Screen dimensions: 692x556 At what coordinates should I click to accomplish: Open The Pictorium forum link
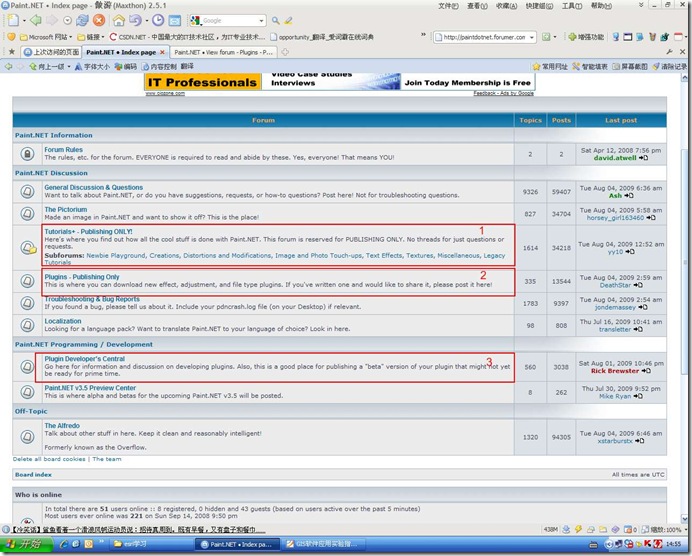click(x=65, y=209)
